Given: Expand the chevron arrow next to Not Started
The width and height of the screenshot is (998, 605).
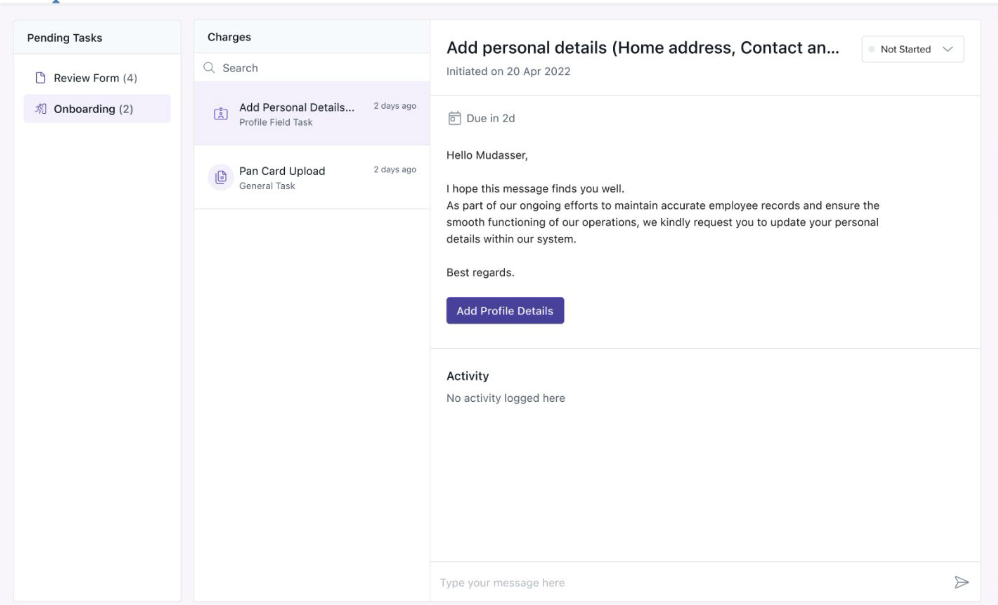Looking at the screenshot, I should pos(947,49).
